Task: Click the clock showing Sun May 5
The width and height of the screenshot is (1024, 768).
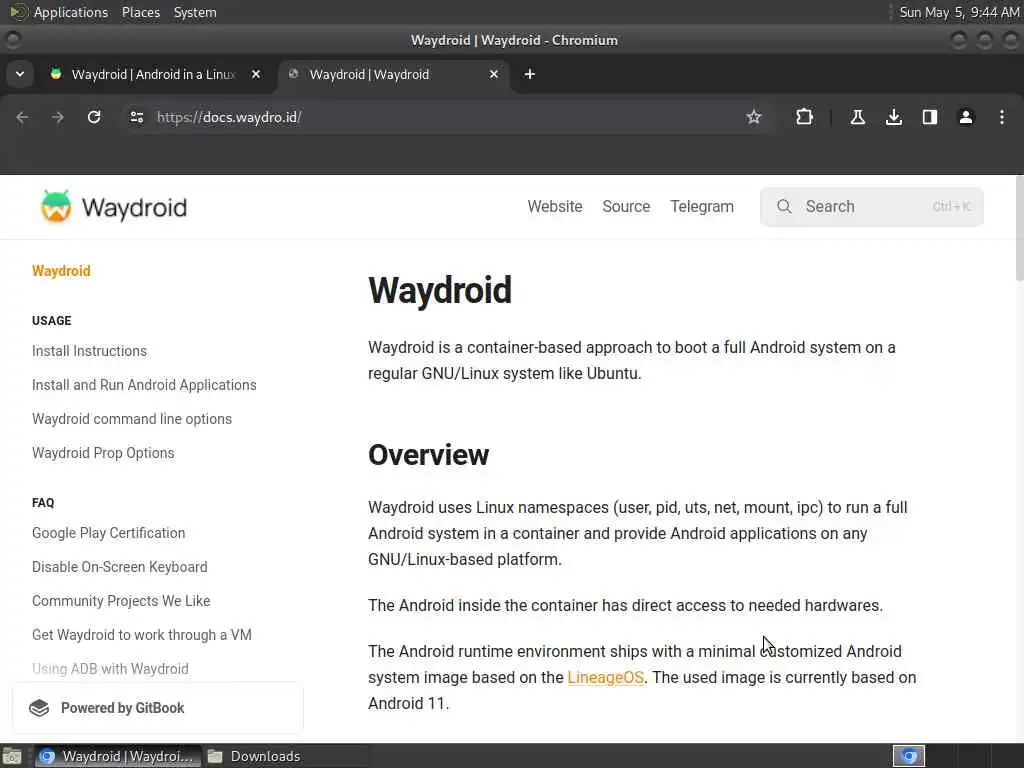Action: (x=959, y=12)
